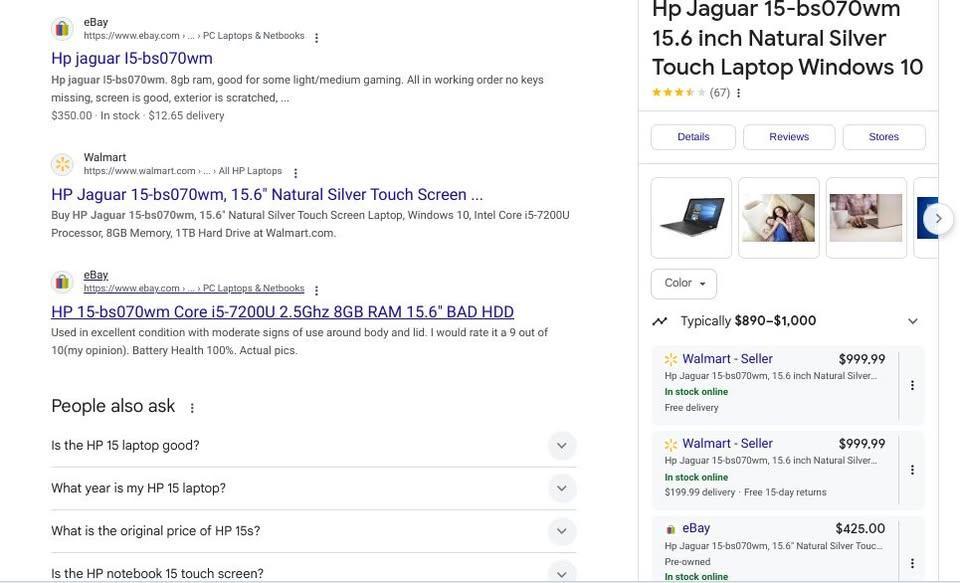Switch to the Details tab

[693, 137]
